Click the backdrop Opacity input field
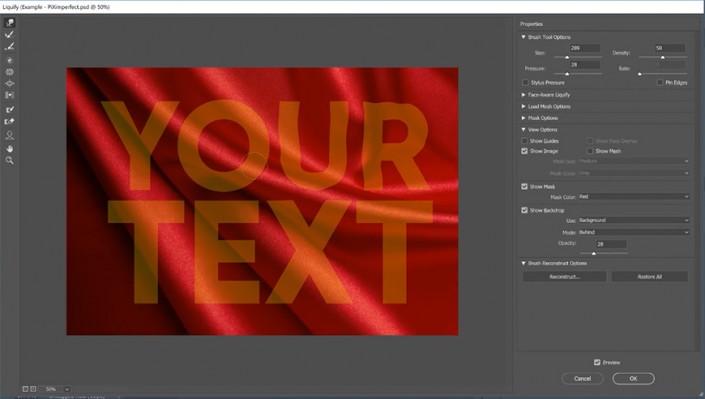The image size is (705, 399). [611, 244]
